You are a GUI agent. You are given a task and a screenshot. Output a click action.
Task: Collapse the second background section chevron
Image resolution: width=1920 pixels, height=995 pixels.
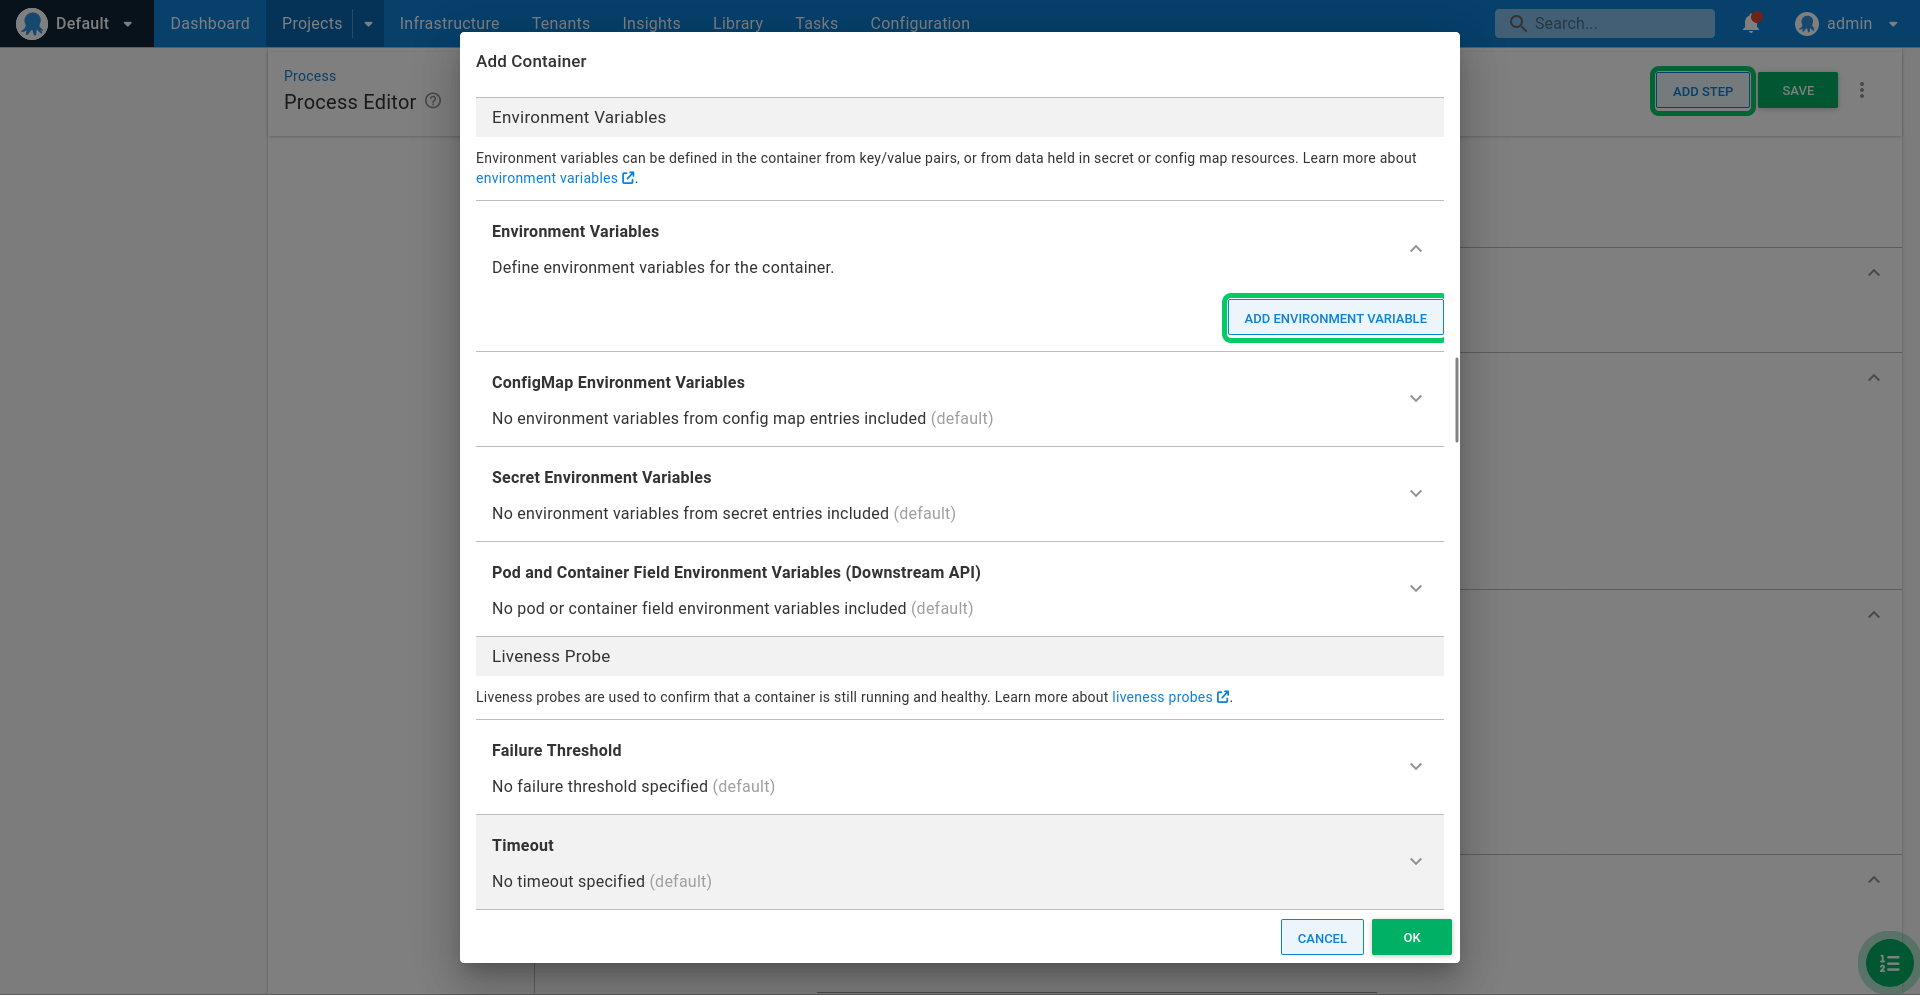point(1874,378)
